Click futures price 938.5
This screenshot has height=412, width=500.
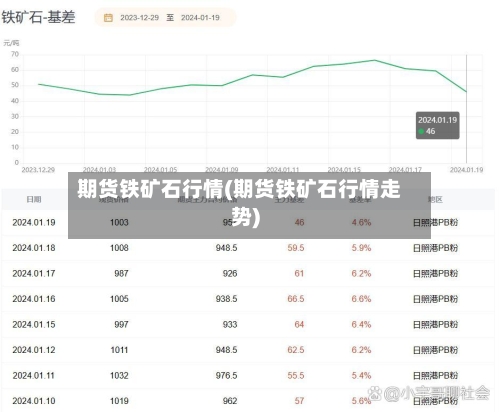click(226, 299)
